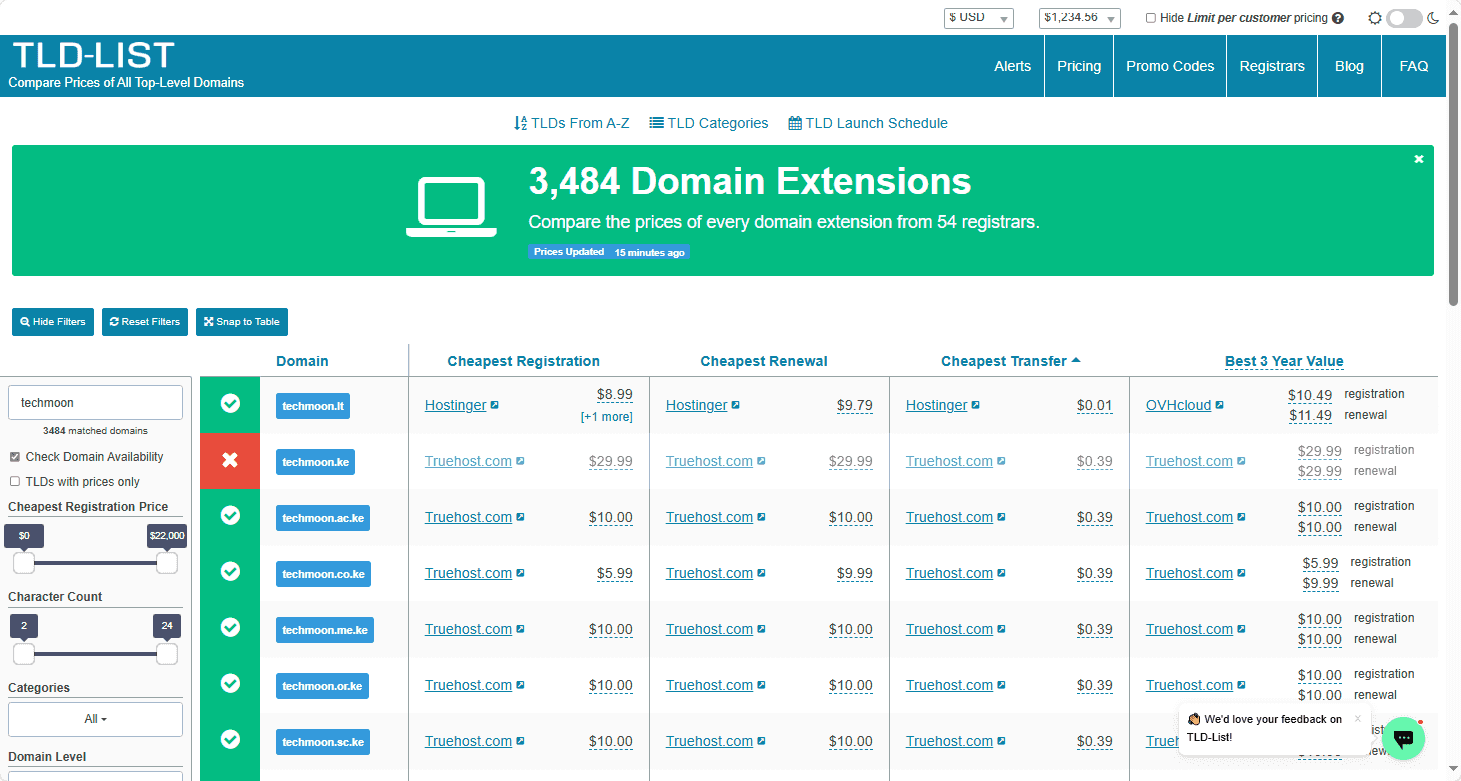Open the OVHcloud registrar link
This screenshot has height=781, width=1461.
coord(1178,405)
